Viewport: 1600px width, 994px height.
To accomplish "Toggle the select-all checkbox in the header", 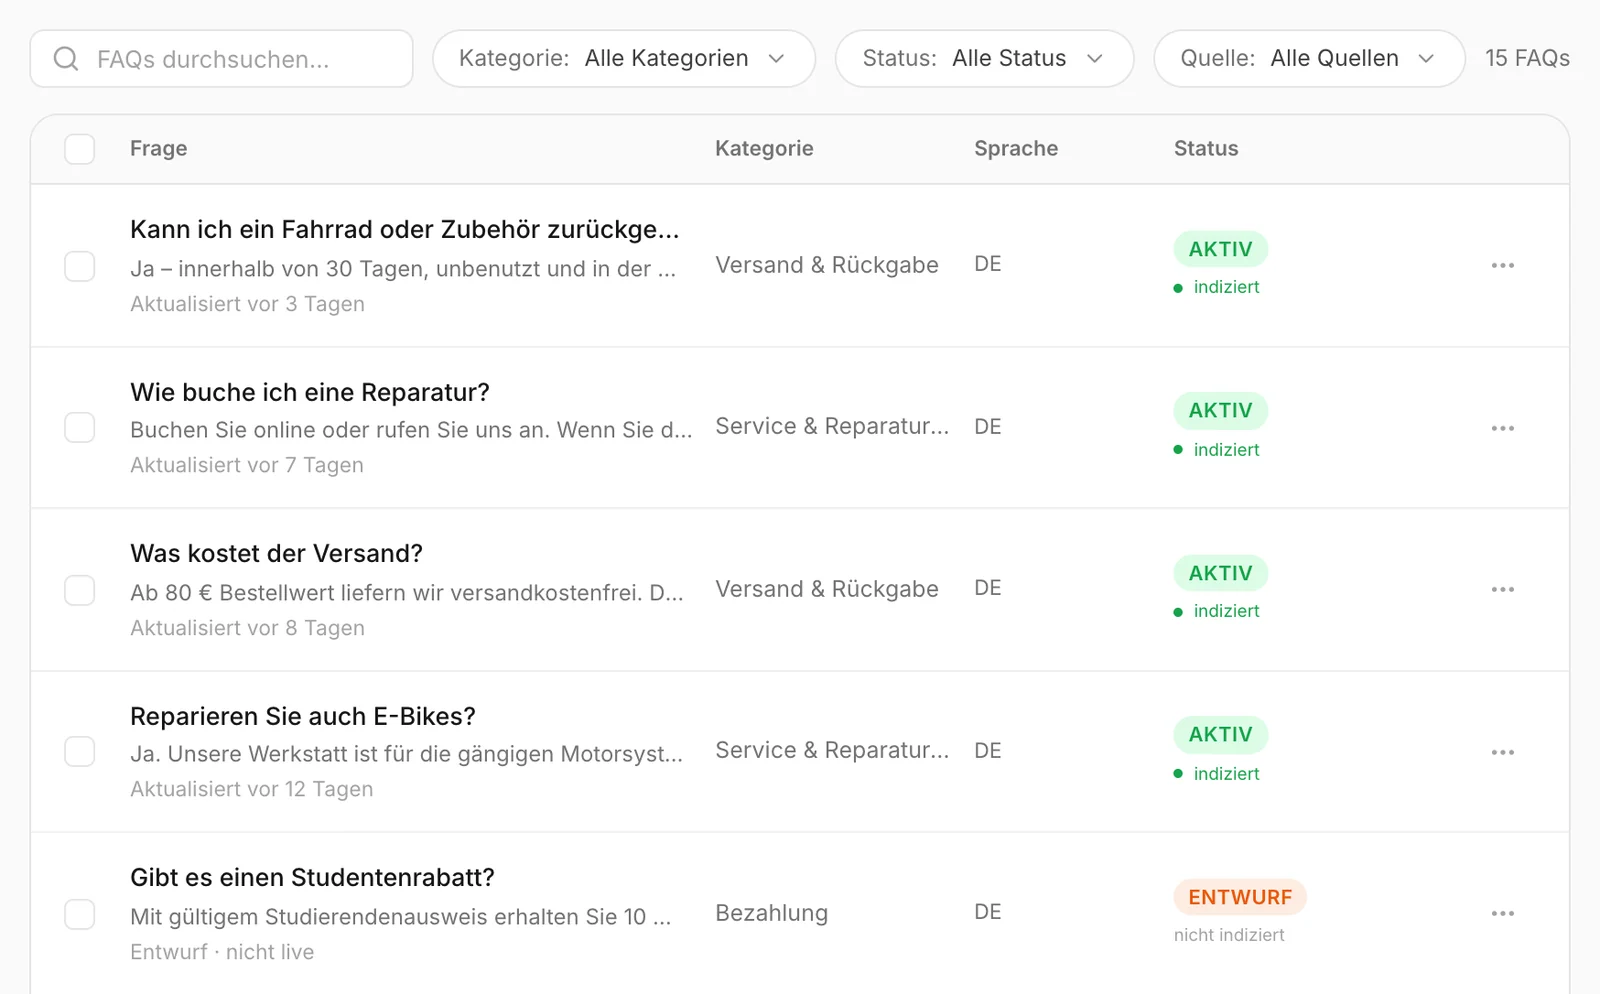I will coord(80,149).
